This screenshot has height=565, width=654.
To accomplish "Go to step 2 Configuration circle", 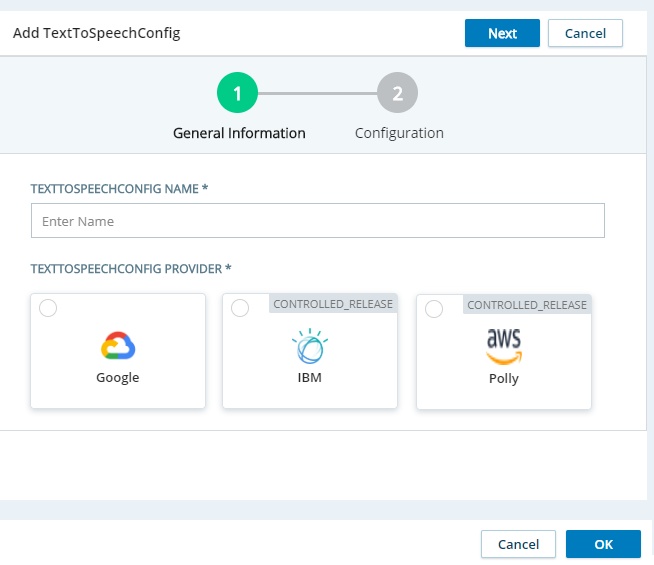I will [397, 93].
